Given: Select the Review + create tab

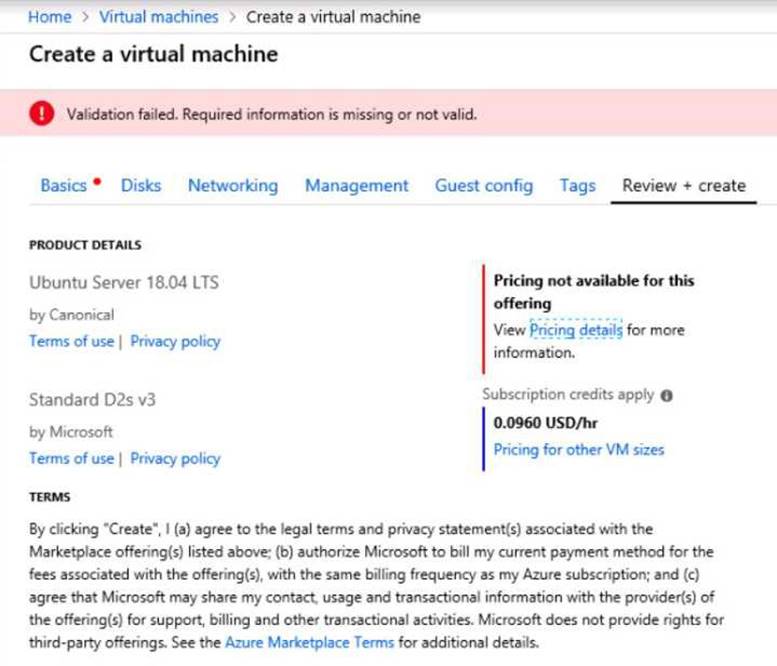Looking at the screenshot, I should point(684,185).
